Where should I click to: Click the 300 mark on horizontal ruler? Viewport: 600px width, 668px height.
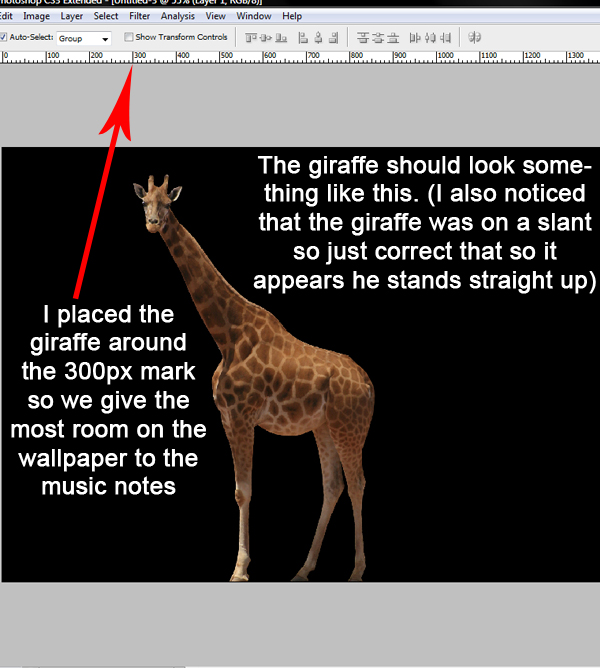[139, 56]
